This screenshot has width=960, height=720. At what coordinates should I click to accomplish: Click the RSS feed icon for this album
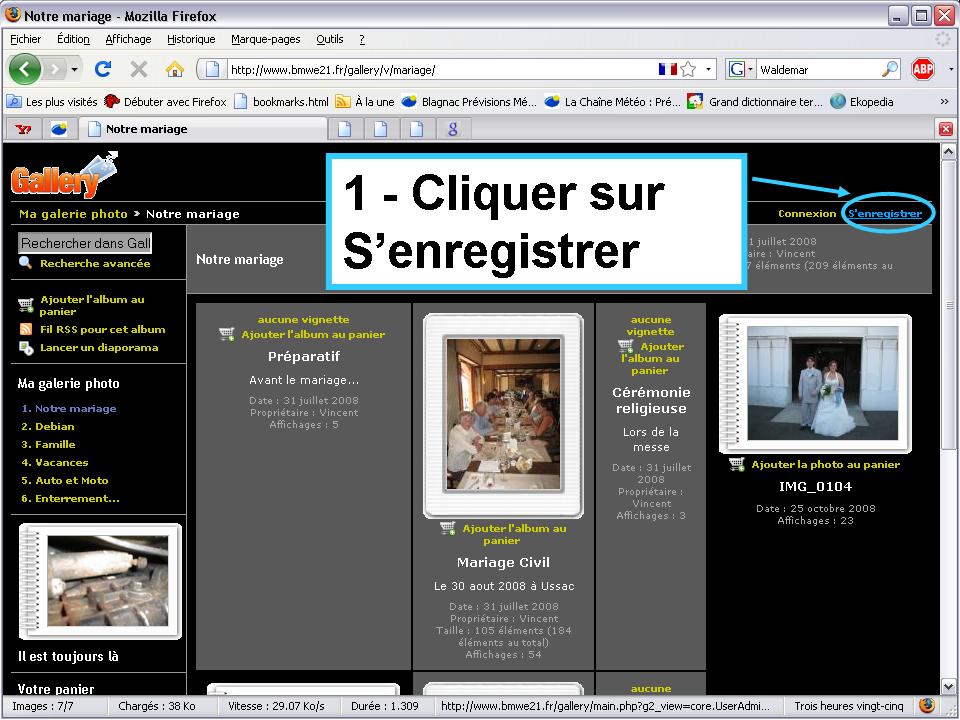26,329
